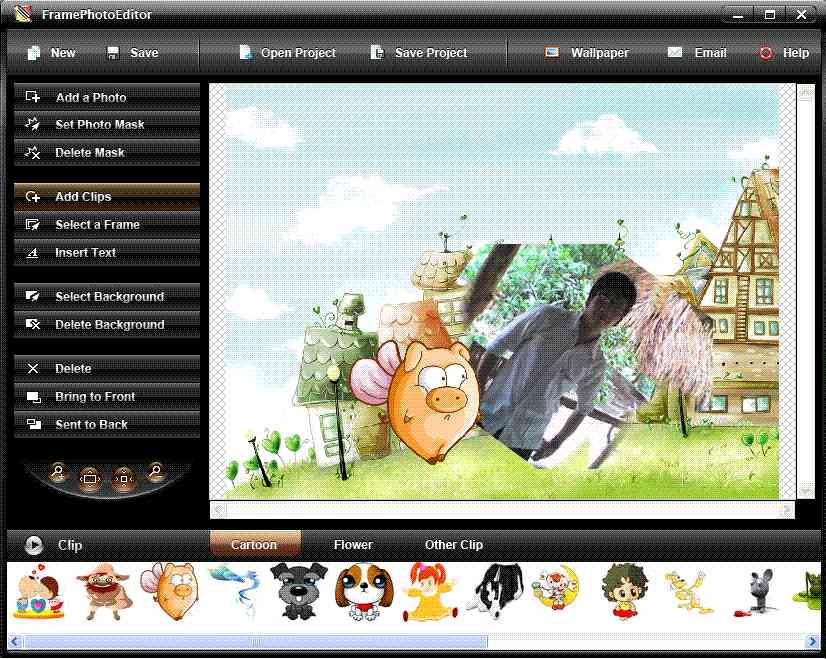The image size is (826, 659).
Task: Select the gray mouse clip
Action: (755, 593)
